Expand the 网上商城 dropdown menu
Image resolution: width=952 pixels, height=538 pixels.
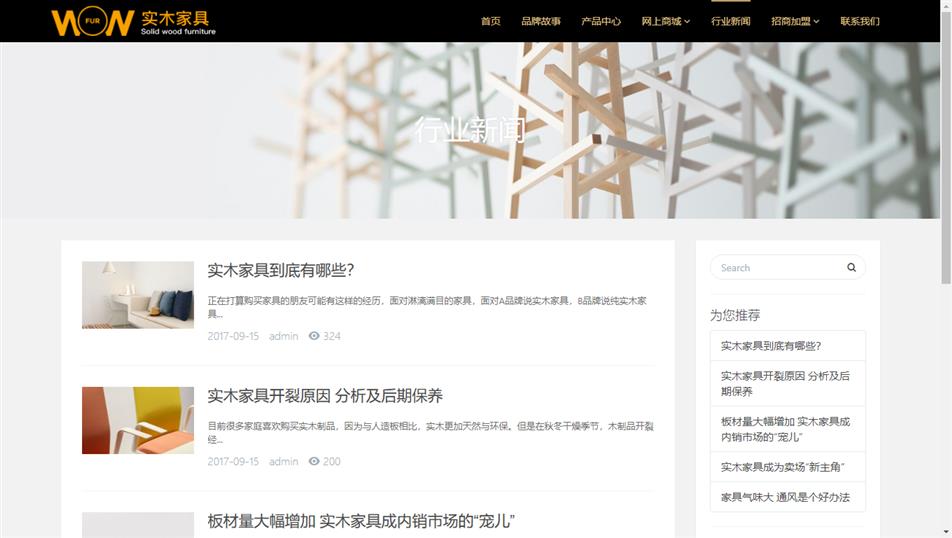click(665, 21)
